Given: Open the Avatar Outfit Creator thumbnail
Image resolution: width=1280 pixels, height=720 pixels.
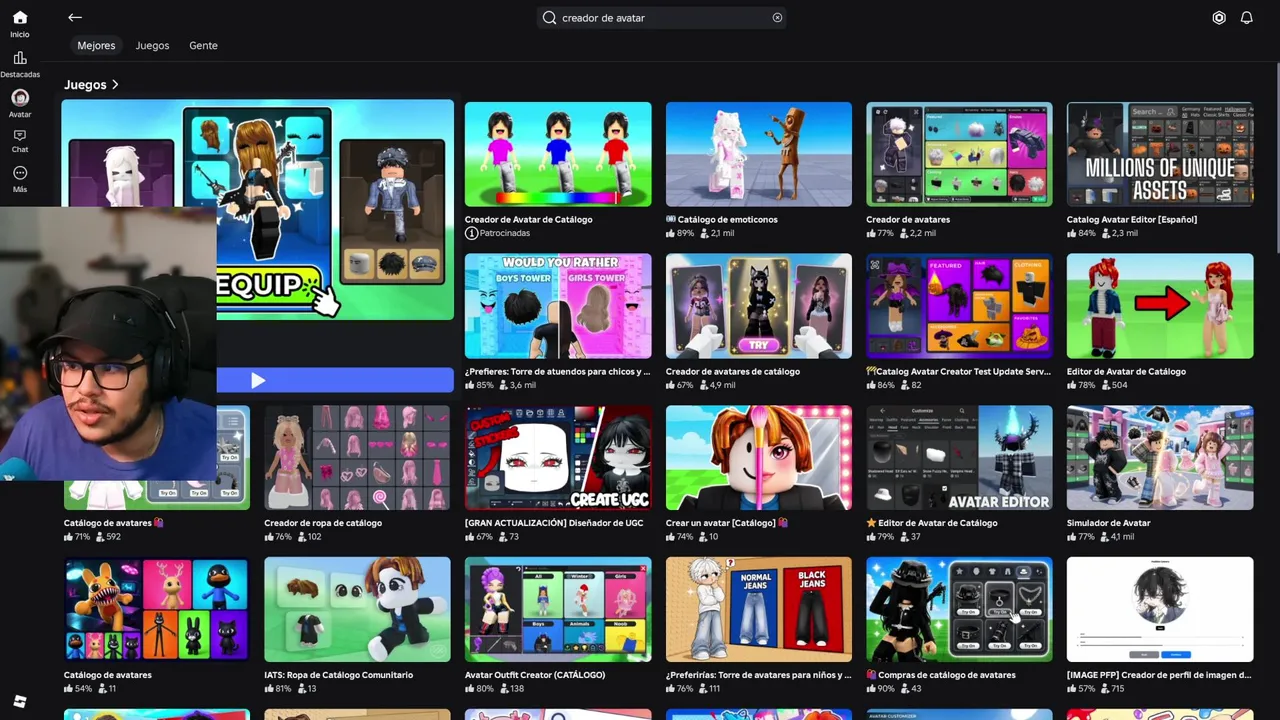Looking at the screenshot, I should point(558,610).
